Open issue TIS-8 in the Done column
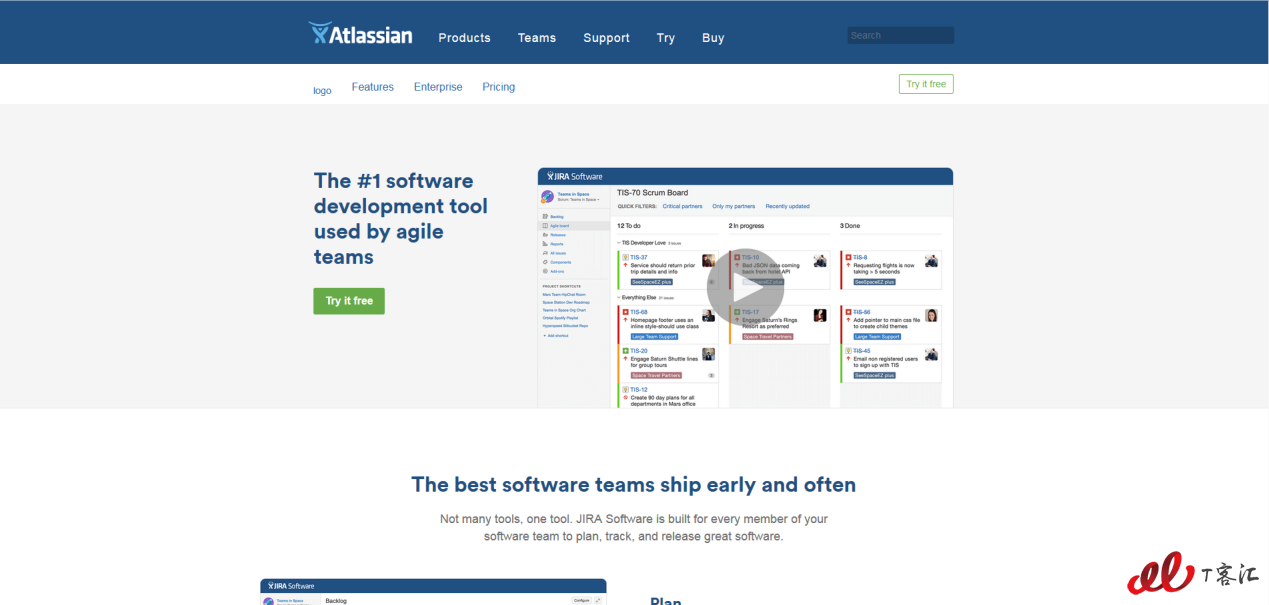The width and height of the screenshot is (1269, 605). 860,257
